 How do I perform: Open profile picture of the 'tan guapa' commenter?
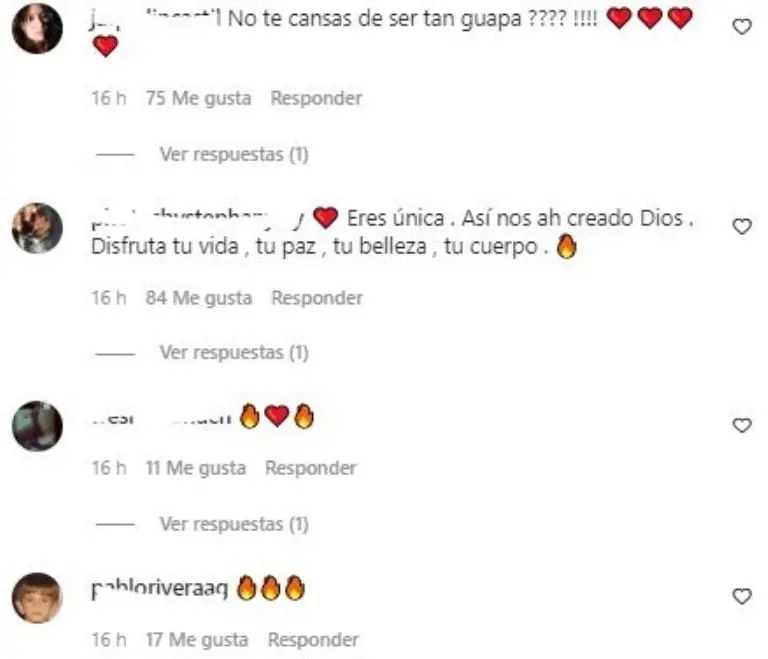pos(37,28)
